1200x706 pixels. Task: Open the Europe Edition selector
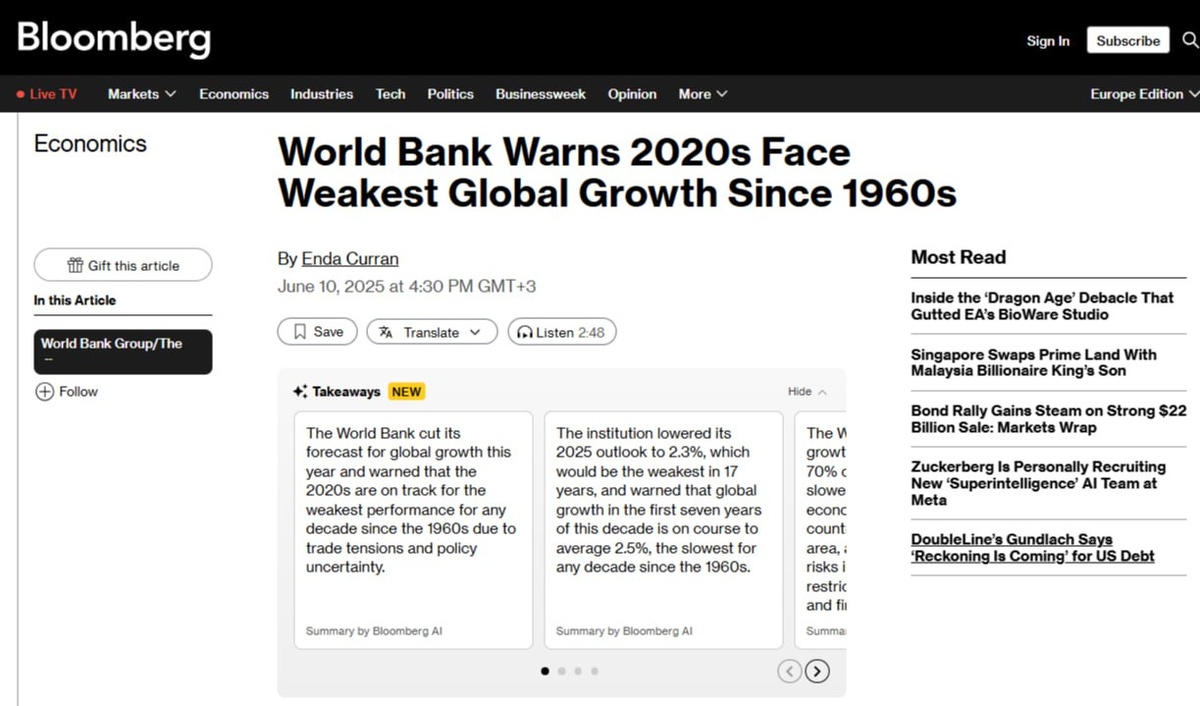[1144, 94]
